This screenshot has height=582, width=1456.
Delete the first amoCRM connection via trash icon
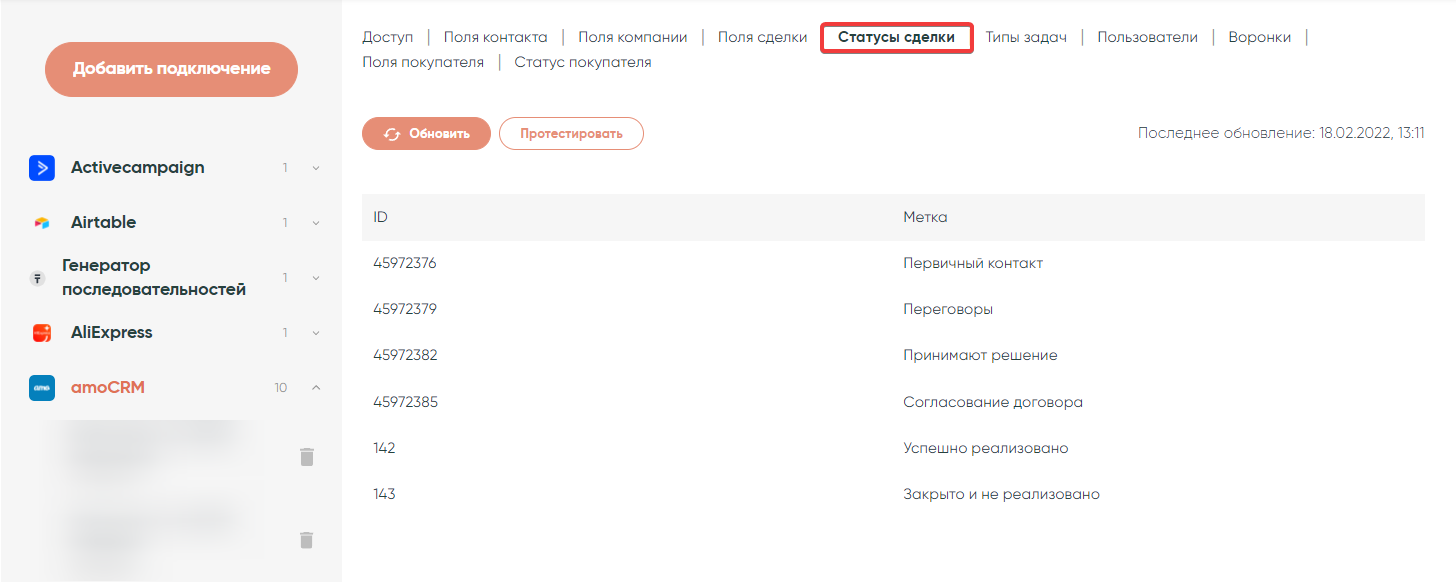[x=307, y=457]
